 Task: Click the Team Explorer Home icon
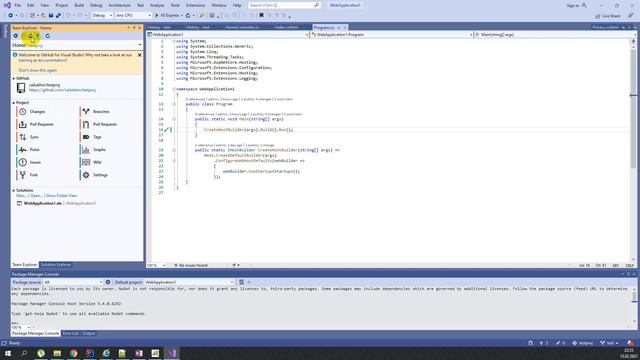(x=30, y=36)
